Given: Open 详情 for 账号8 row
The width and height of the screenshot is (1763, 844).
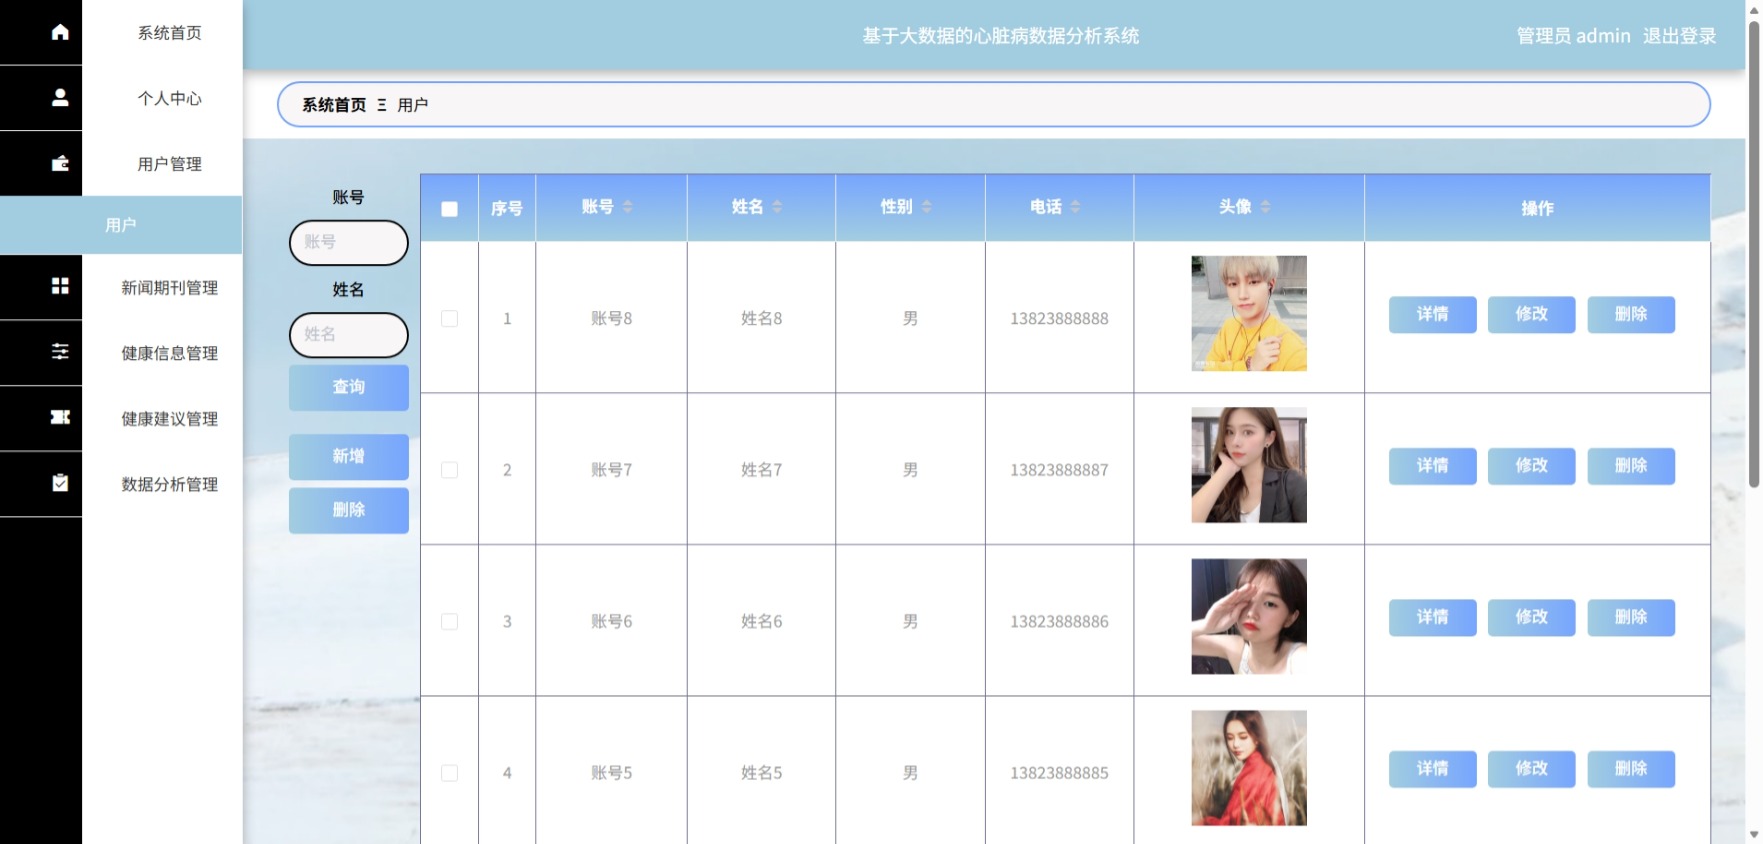Looking at the screenshot, I should (x=1432, y=314).
